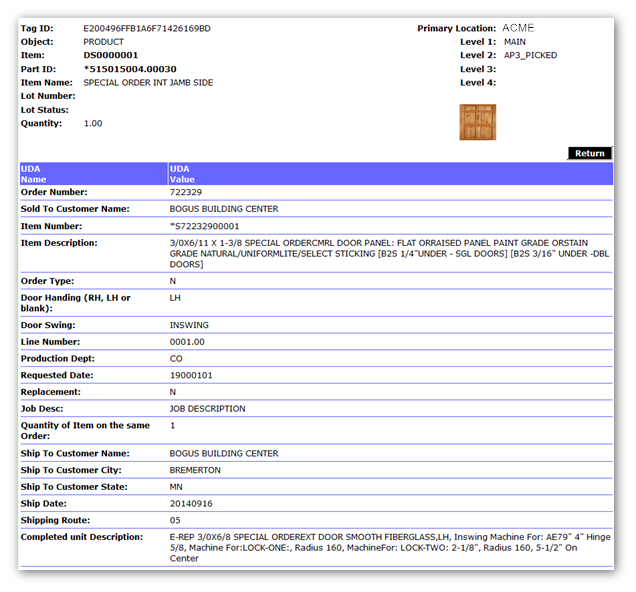Click the Production Dept label

(x=58, y=358)
